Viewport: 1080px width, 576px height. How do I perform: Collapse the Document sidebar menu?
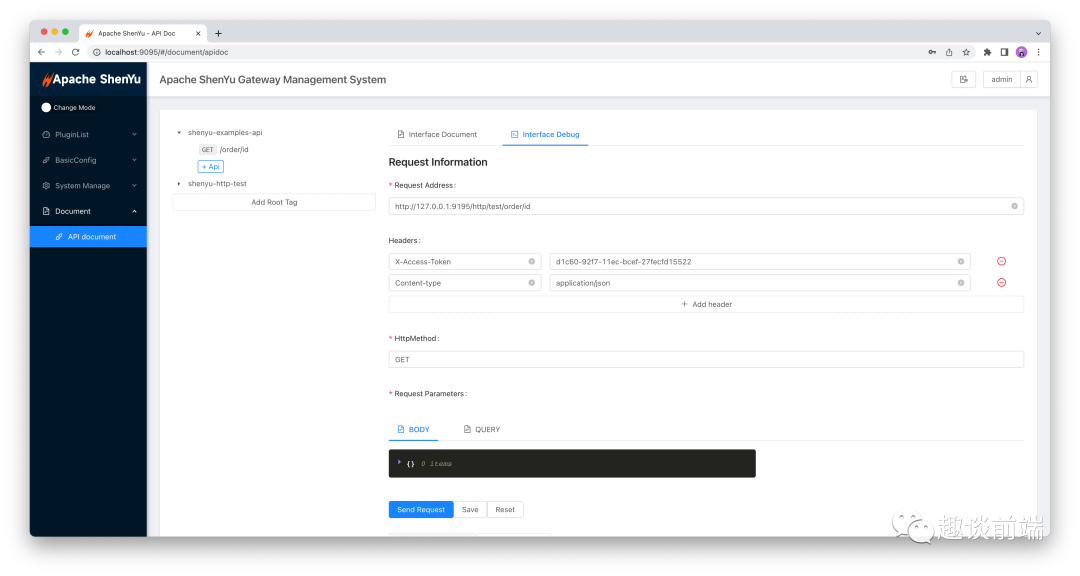(88, 211)
